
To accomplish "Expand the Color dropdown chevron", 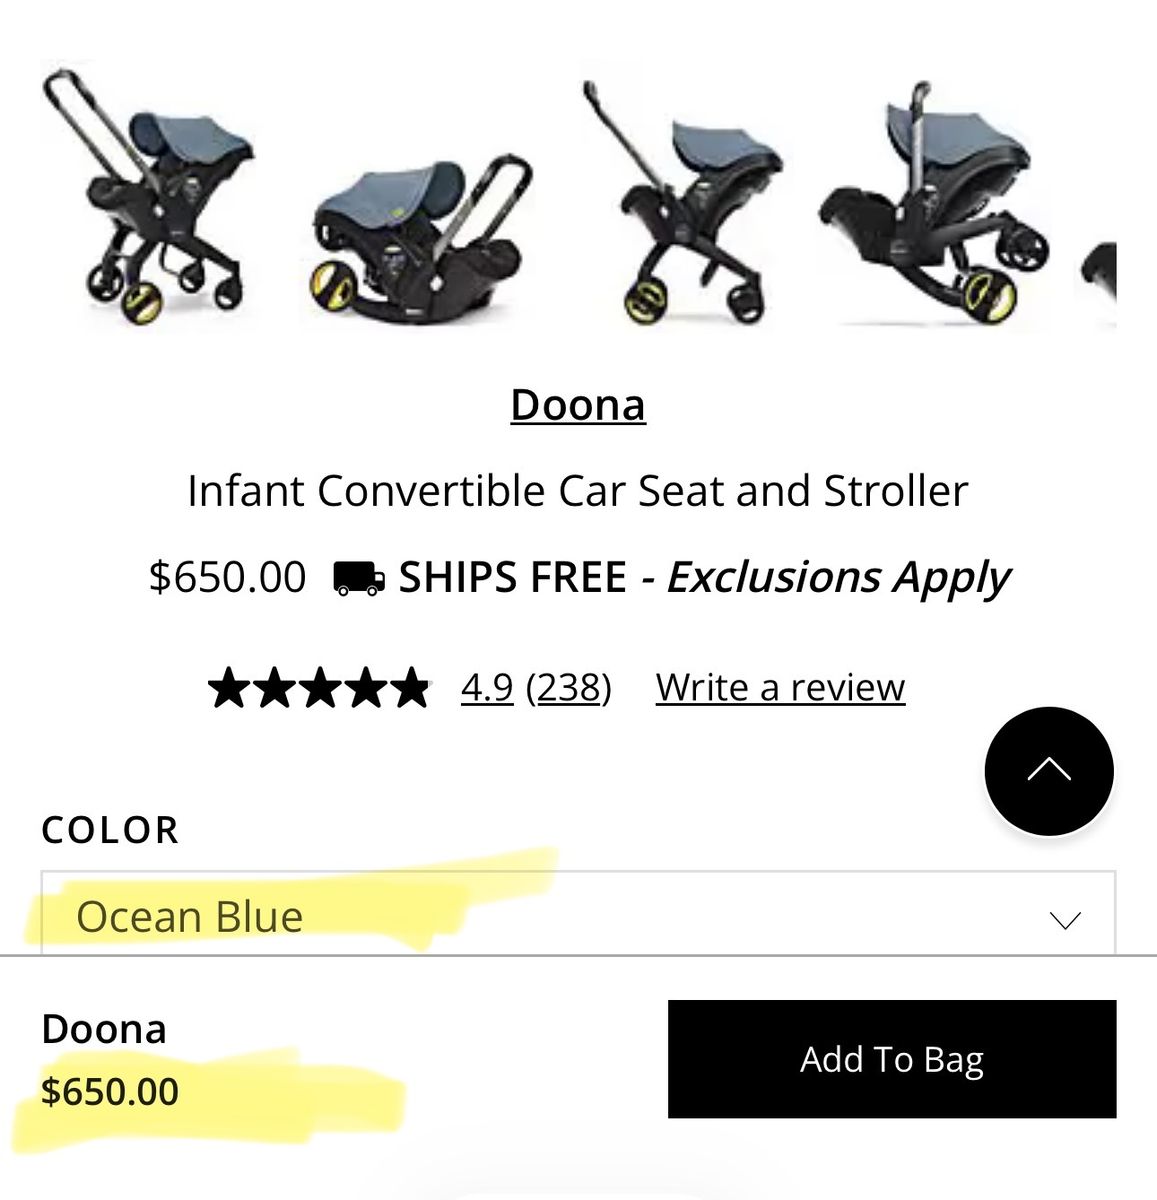I will tap(1065, 919).
